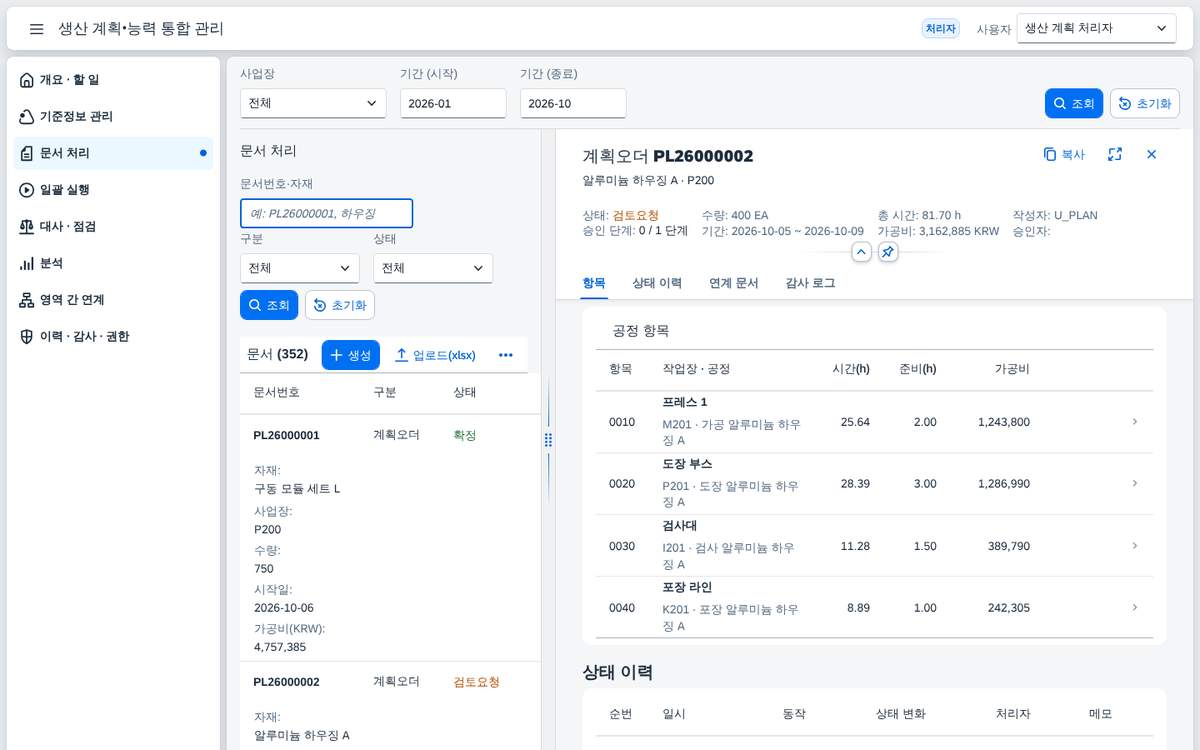Open 영역 간 연계 sidebar item
This screenshot has height=750, width=1200.
click(x=113, y=300)
